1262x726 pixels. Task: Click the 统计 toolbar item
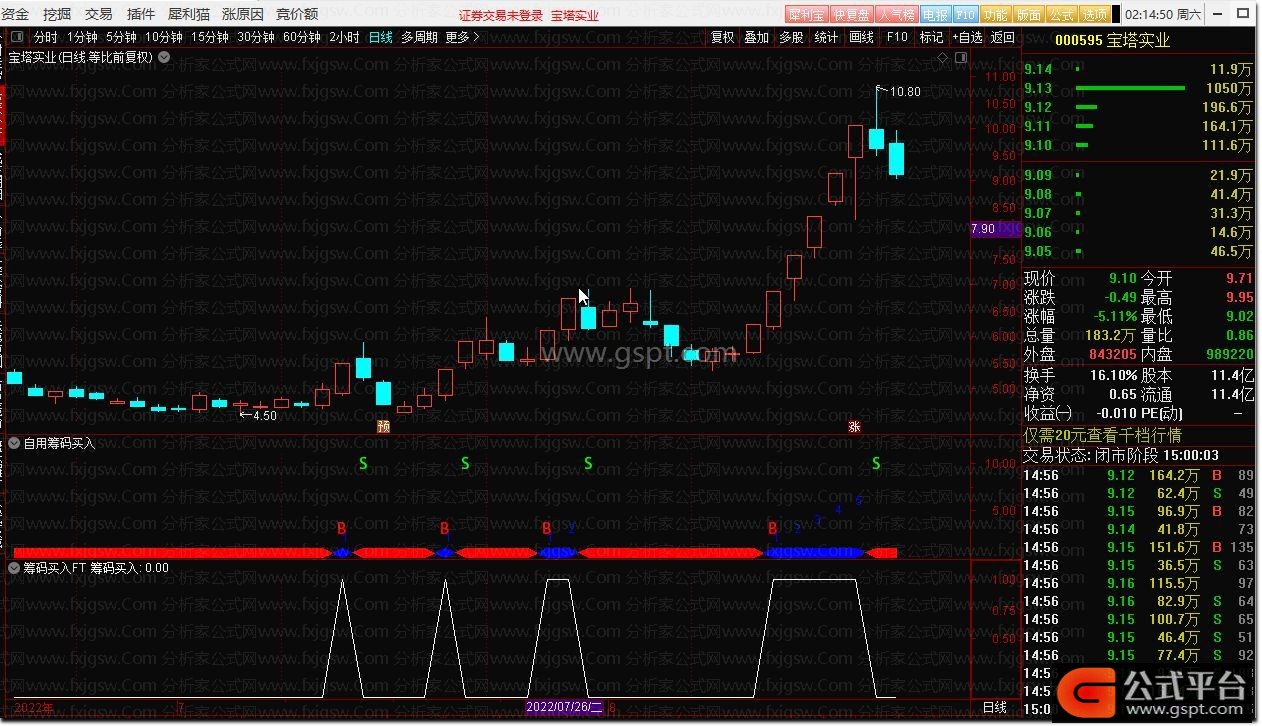coord(826,37)
